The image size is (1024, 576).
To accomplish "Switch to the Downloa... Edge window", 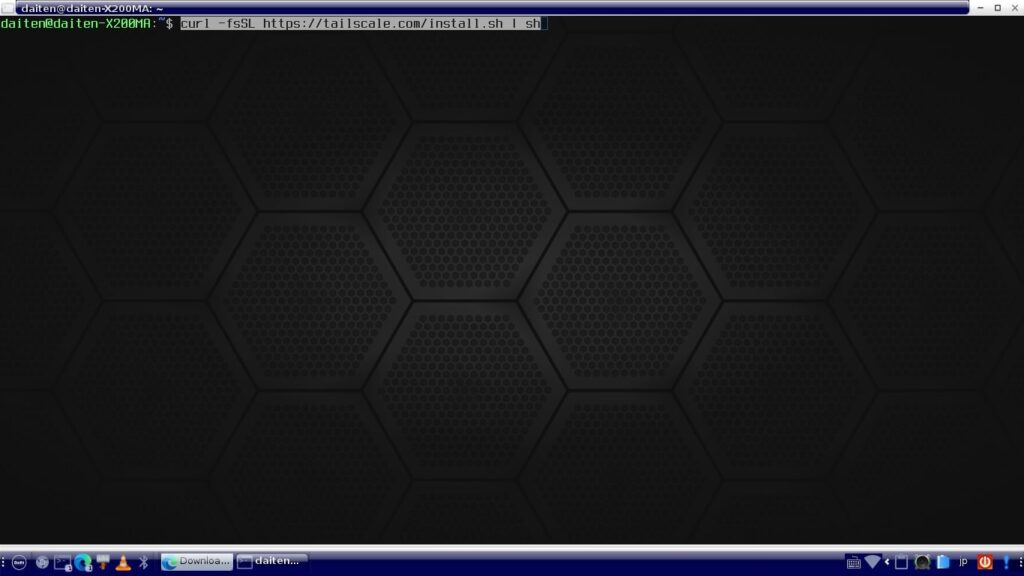I will [x=197, y=562].
